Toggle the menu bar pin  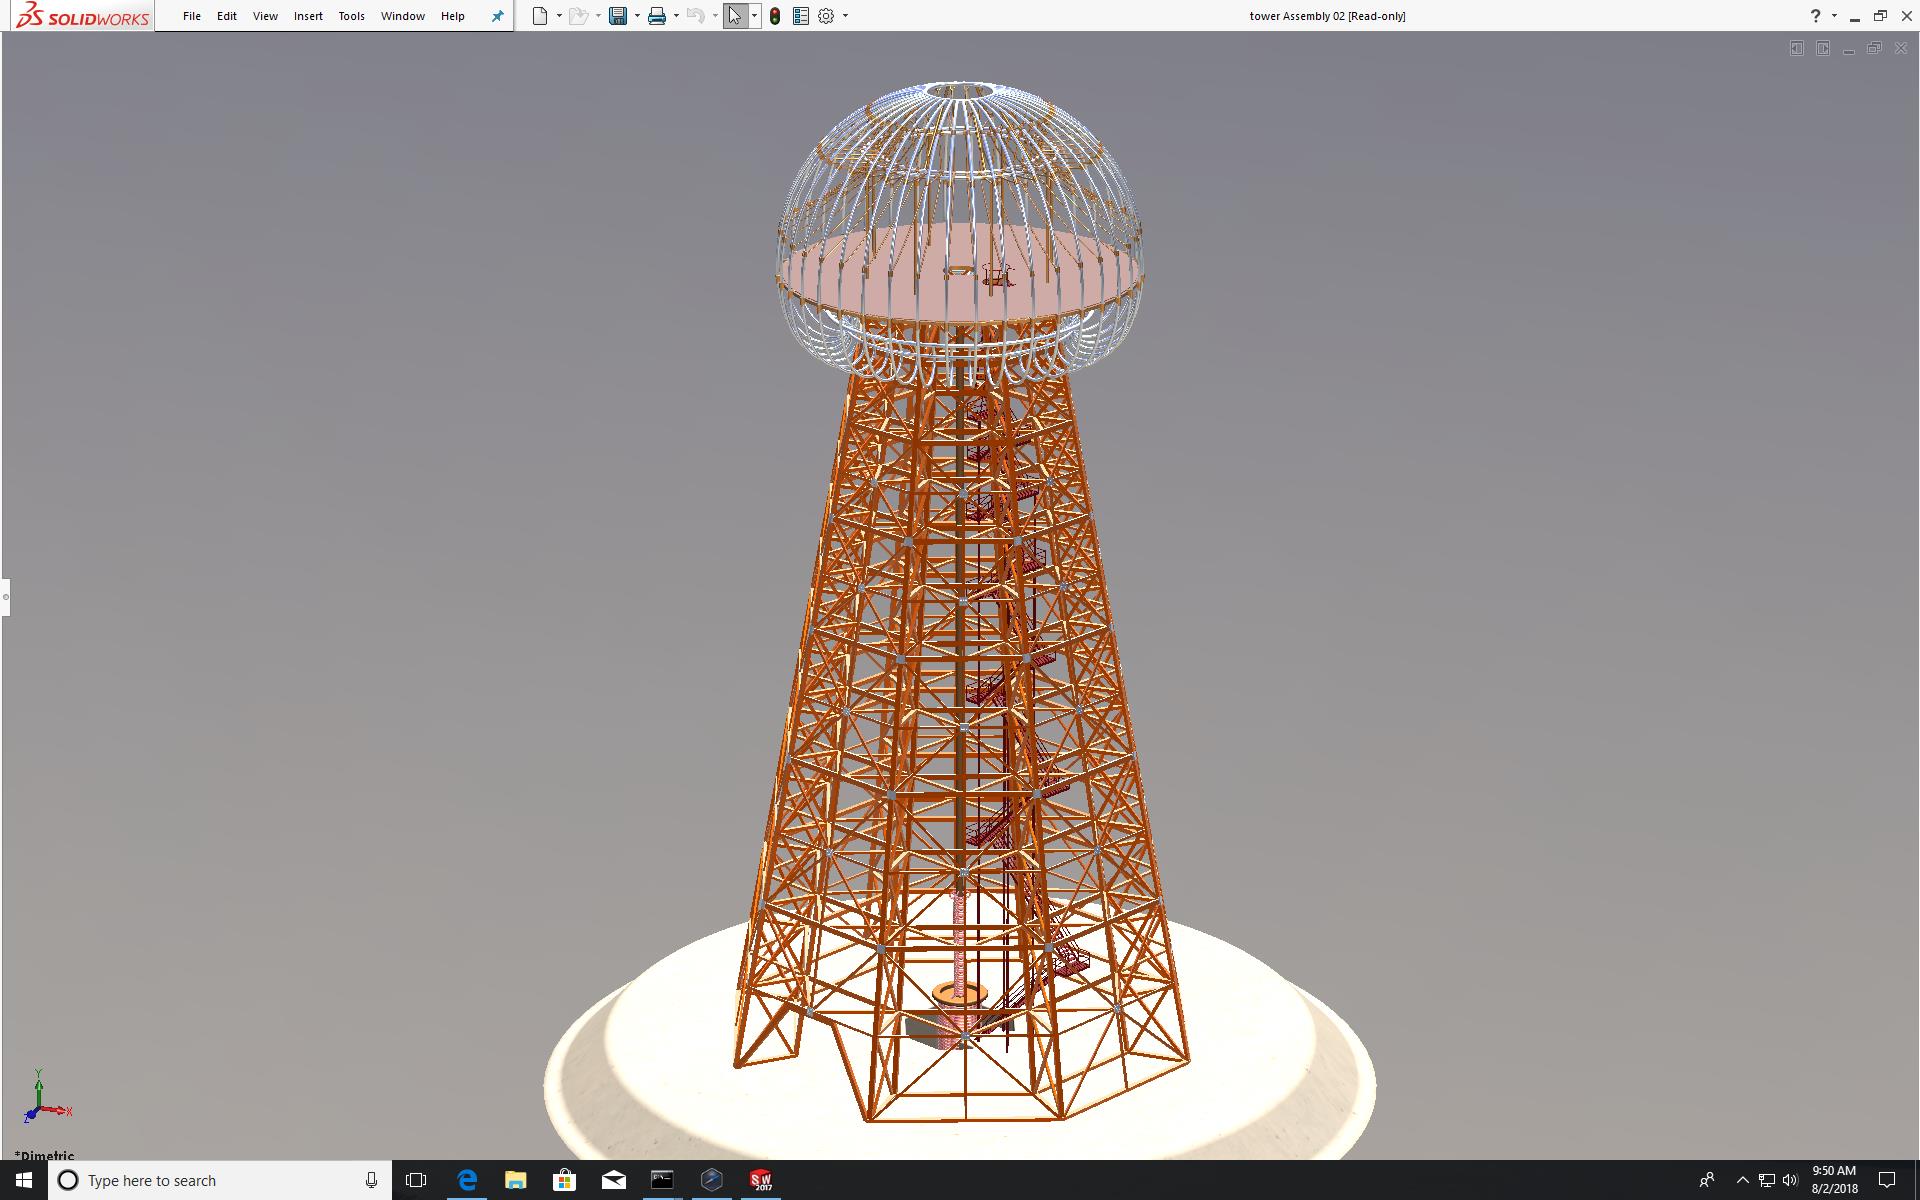[497, 16]
